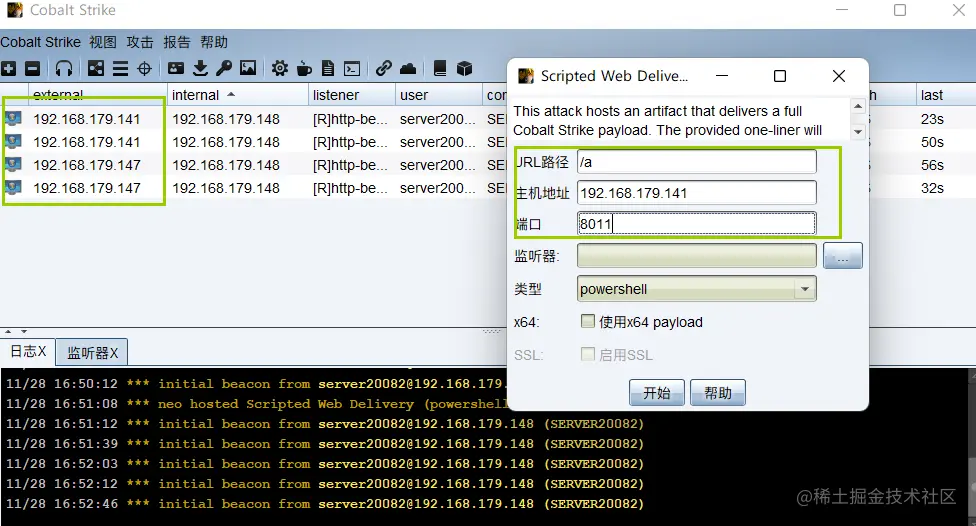Open Credentials via the ID card icon

click(x=176, y=68)
